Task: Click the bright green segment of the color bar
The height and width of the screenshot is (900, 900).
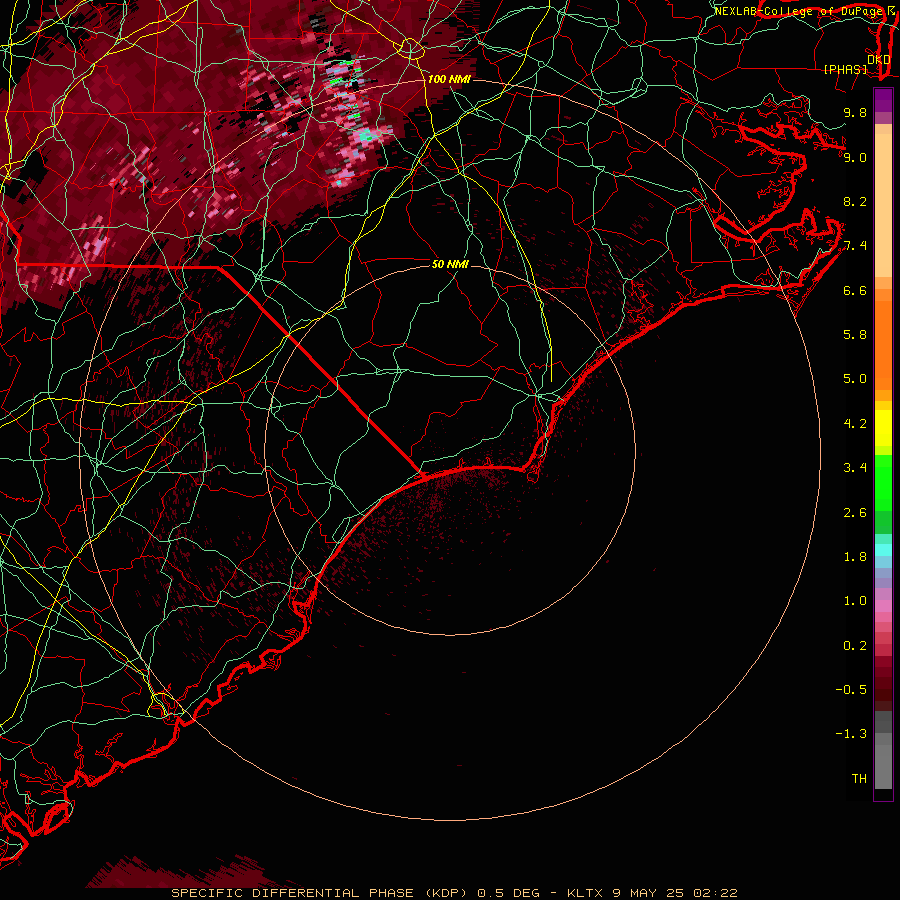Action: pos(883,483)
